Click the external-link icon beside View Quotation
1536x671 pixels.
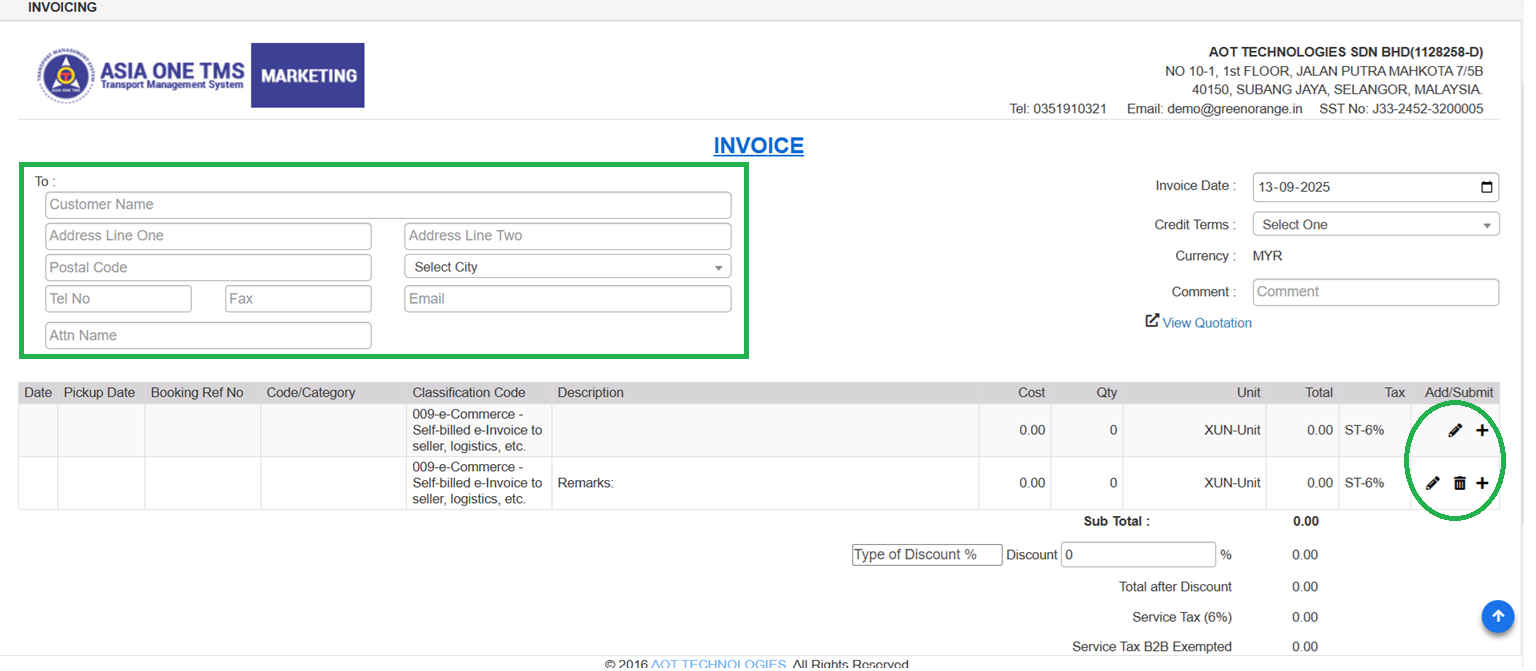(1152, 321)
